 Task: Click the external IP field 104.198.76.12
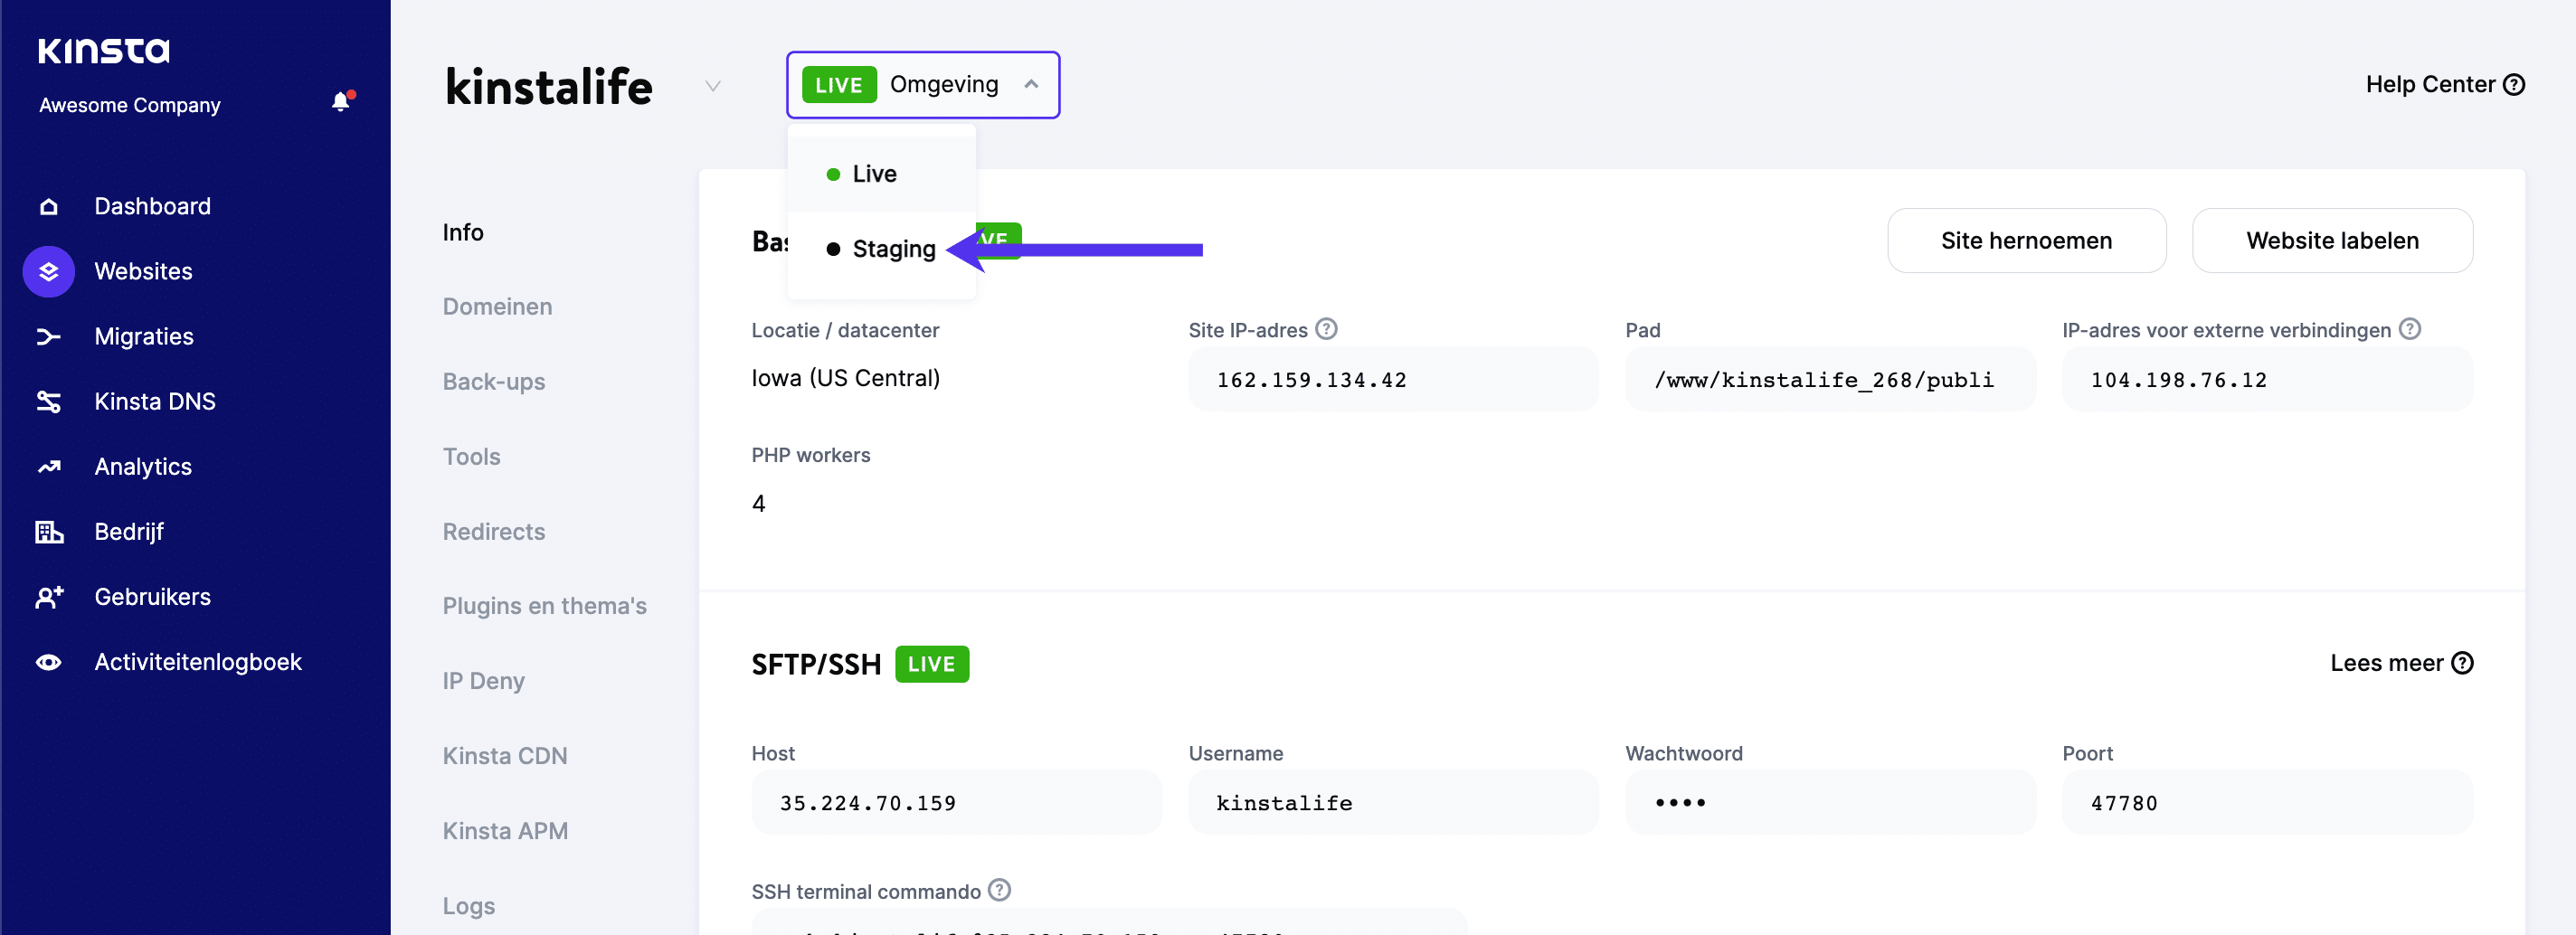pos(2267,380)
